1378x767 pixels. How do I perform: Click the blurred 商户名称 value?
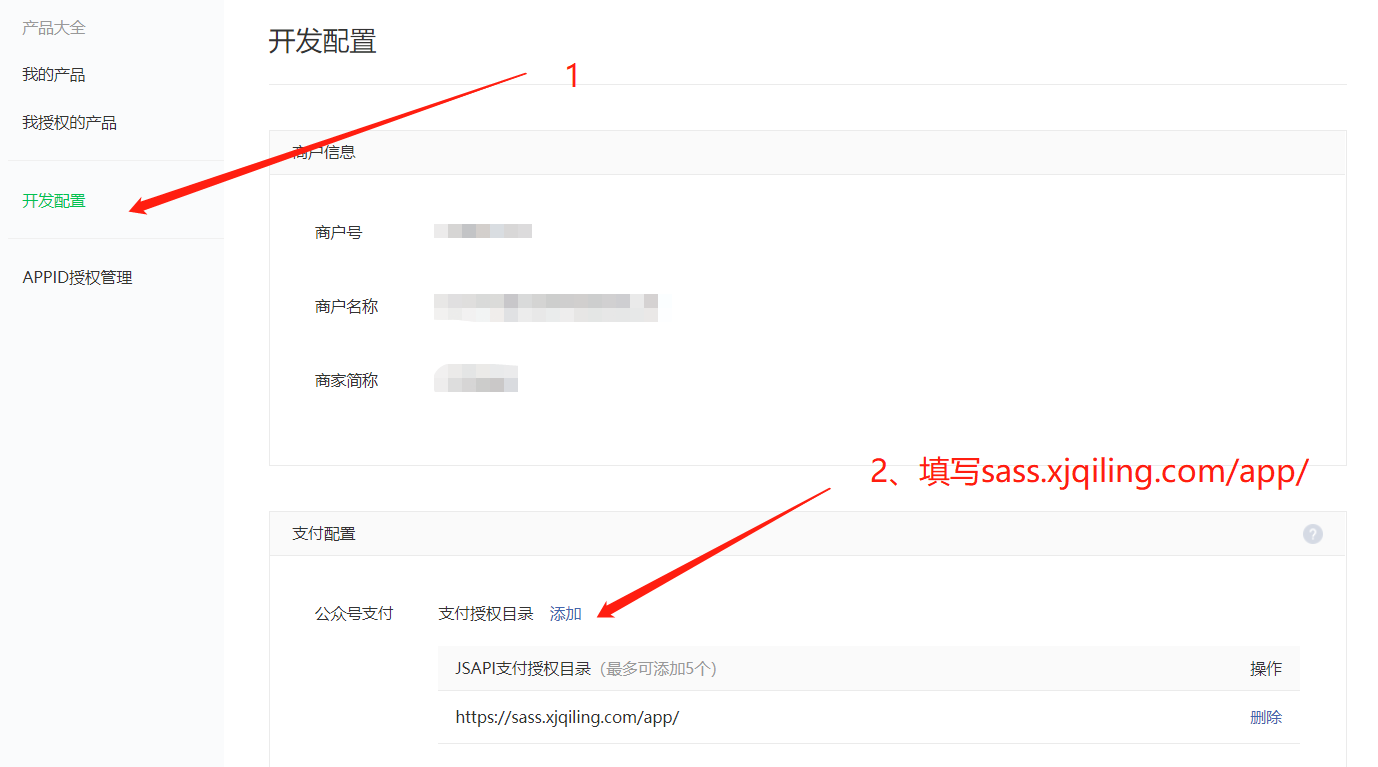546,307
